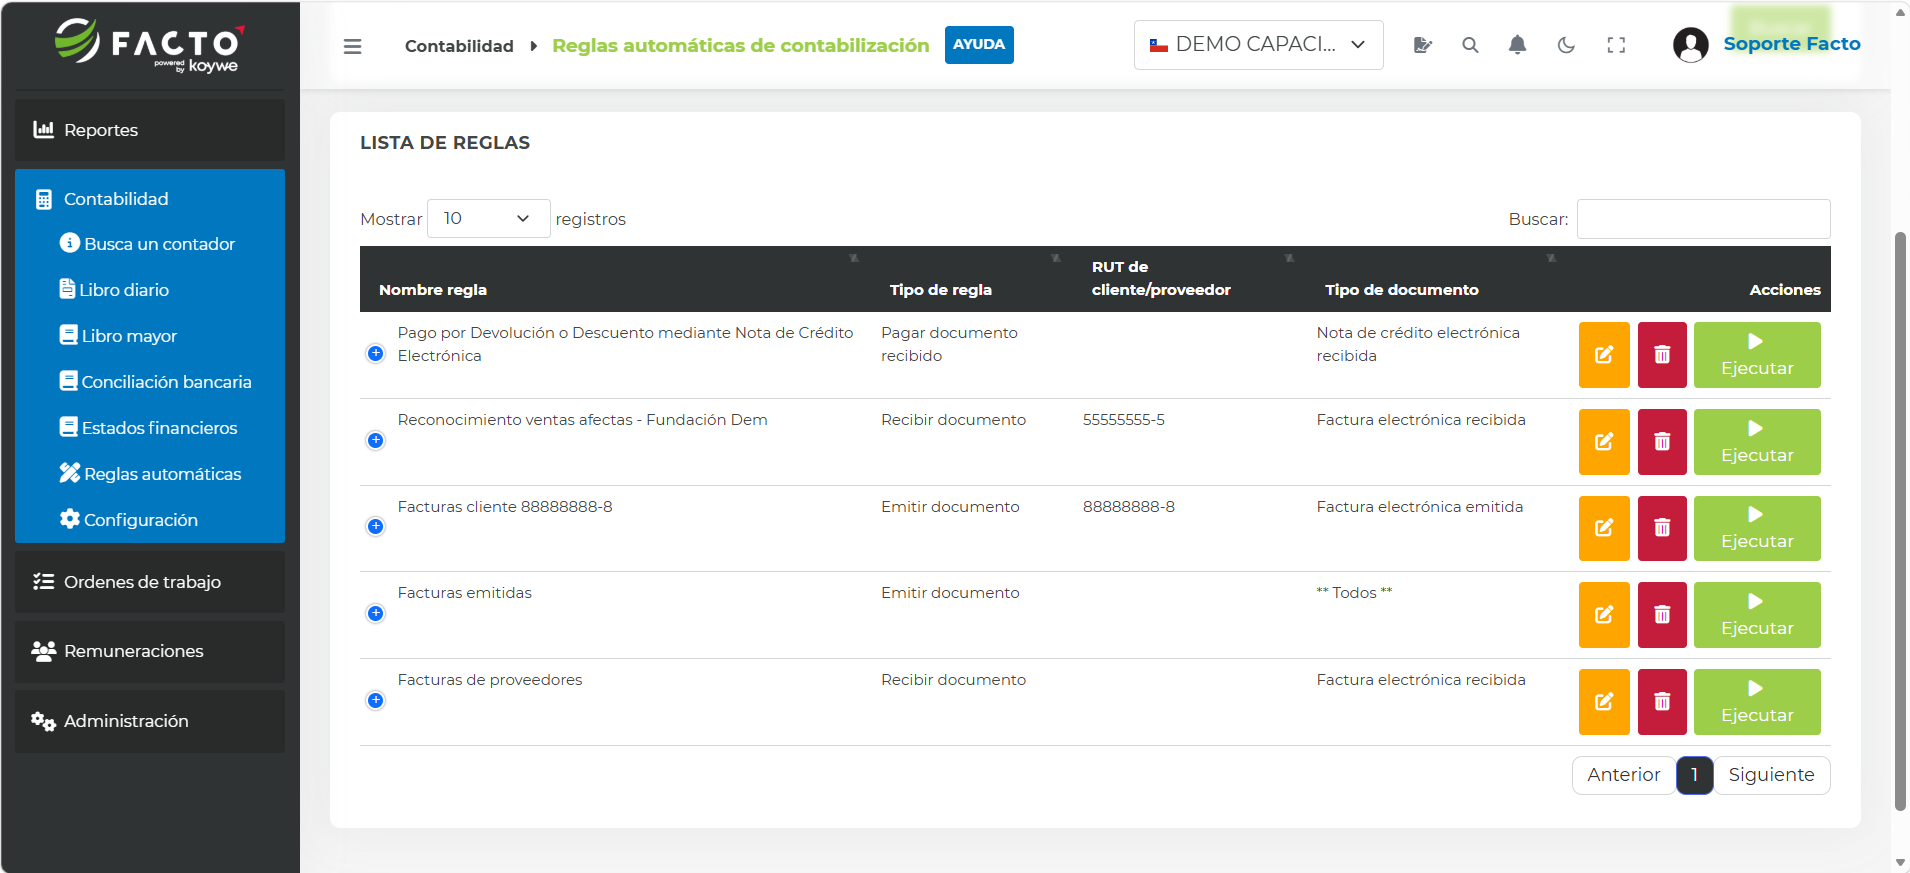This screenshot has width=1910, height=873.
Task: Focus the Buscar search field
Action: coord(1703,219)
